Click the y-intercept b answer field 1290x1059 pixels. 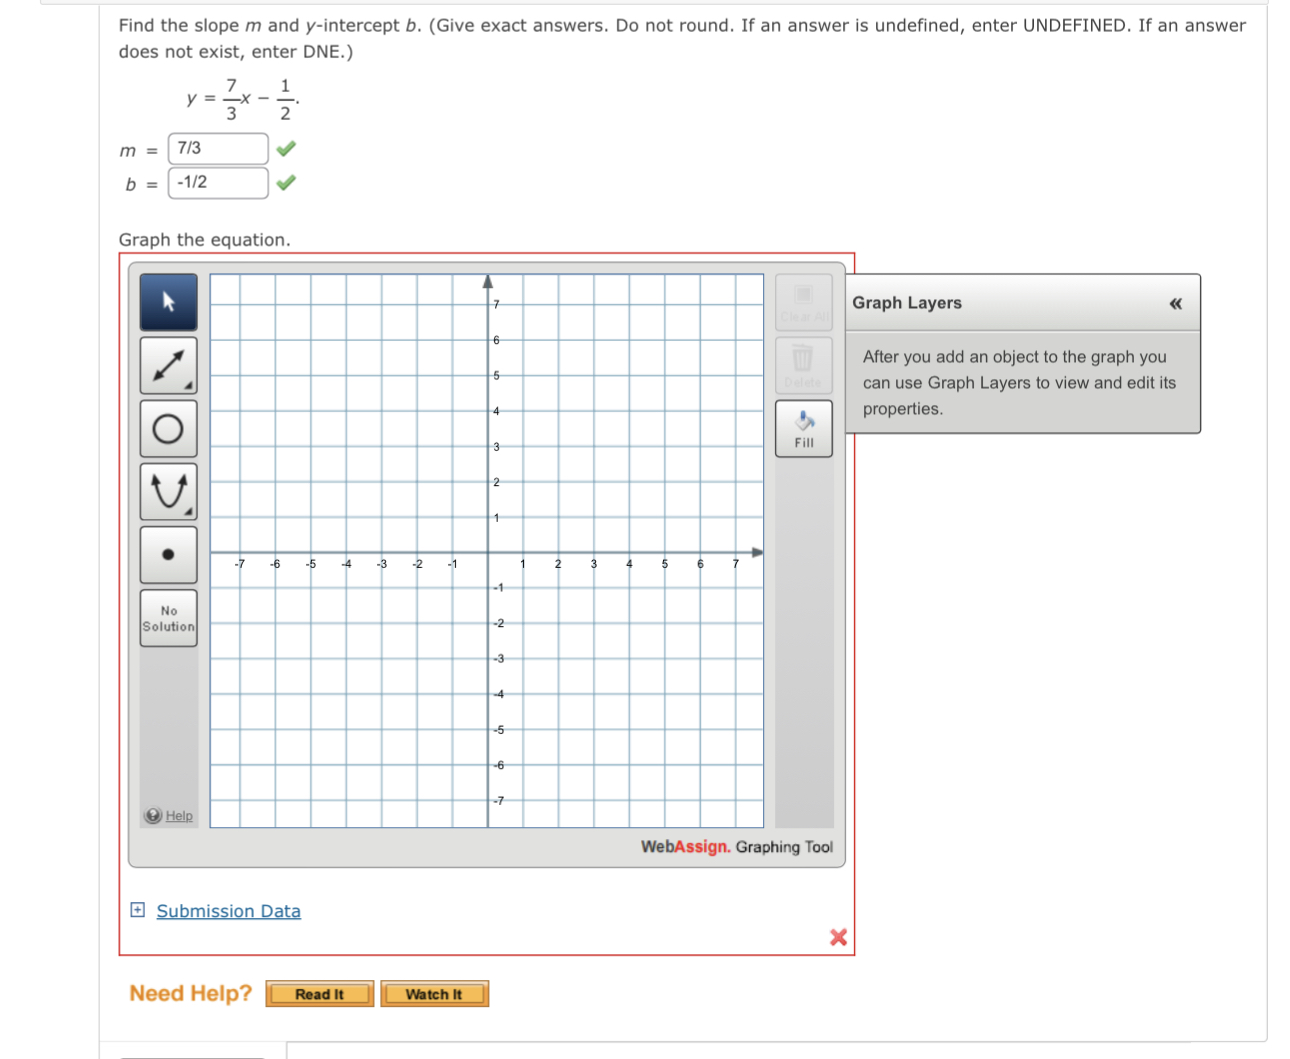tap(217, 182)
